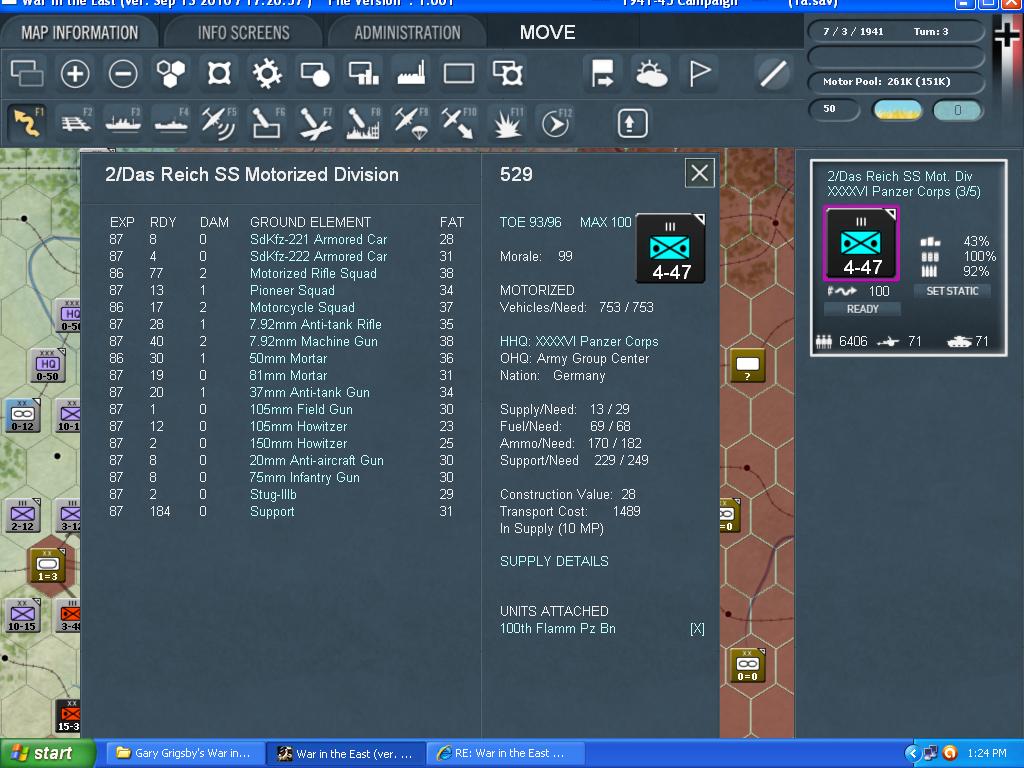The width and height of the screenshot is (1024, 768).
Task: Click the diagonal slash icon
Action: (773, 73)
